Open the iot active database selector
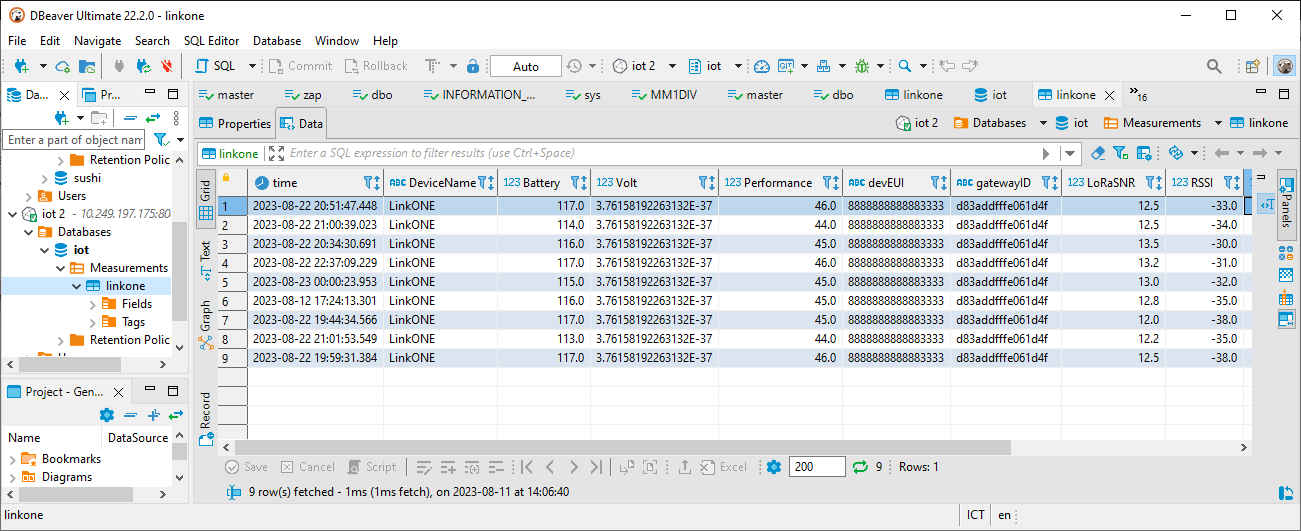 705,66
